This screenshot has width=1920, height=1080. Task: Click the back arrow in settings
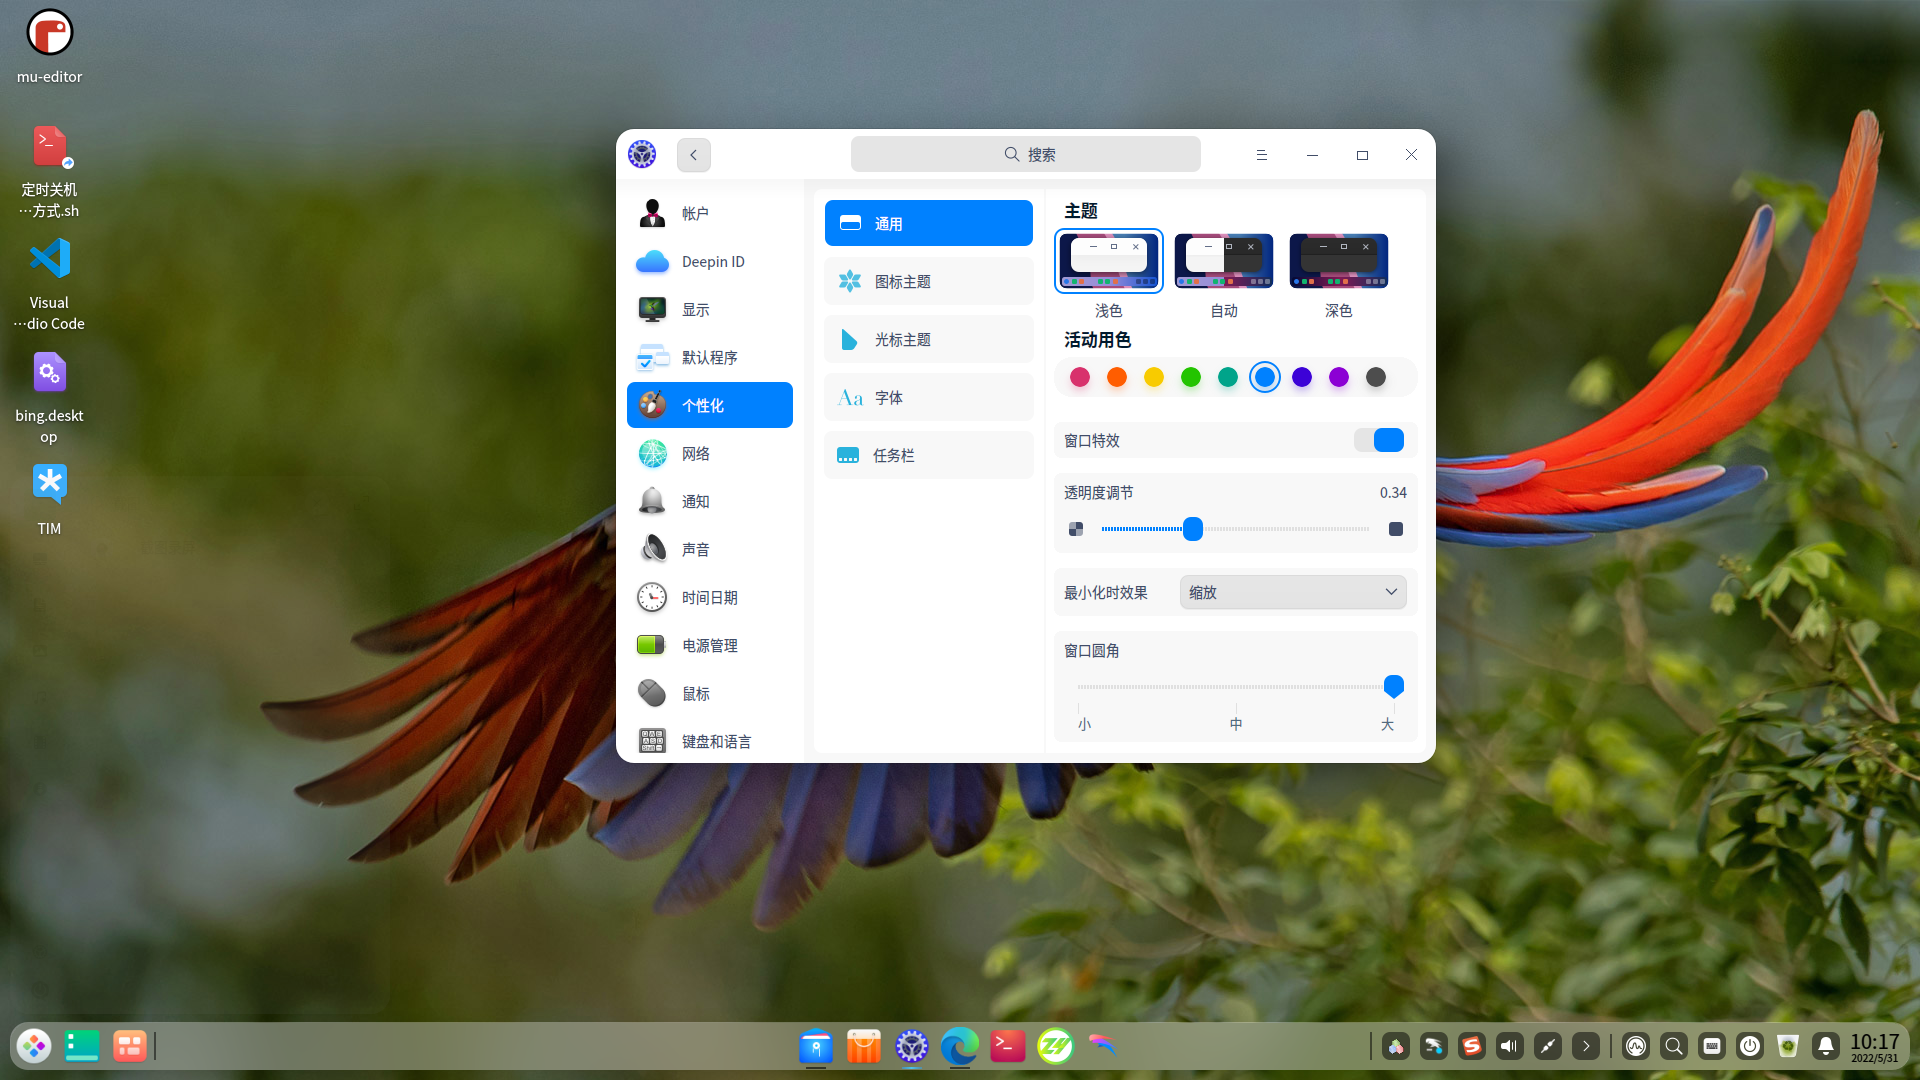(693, 155)
